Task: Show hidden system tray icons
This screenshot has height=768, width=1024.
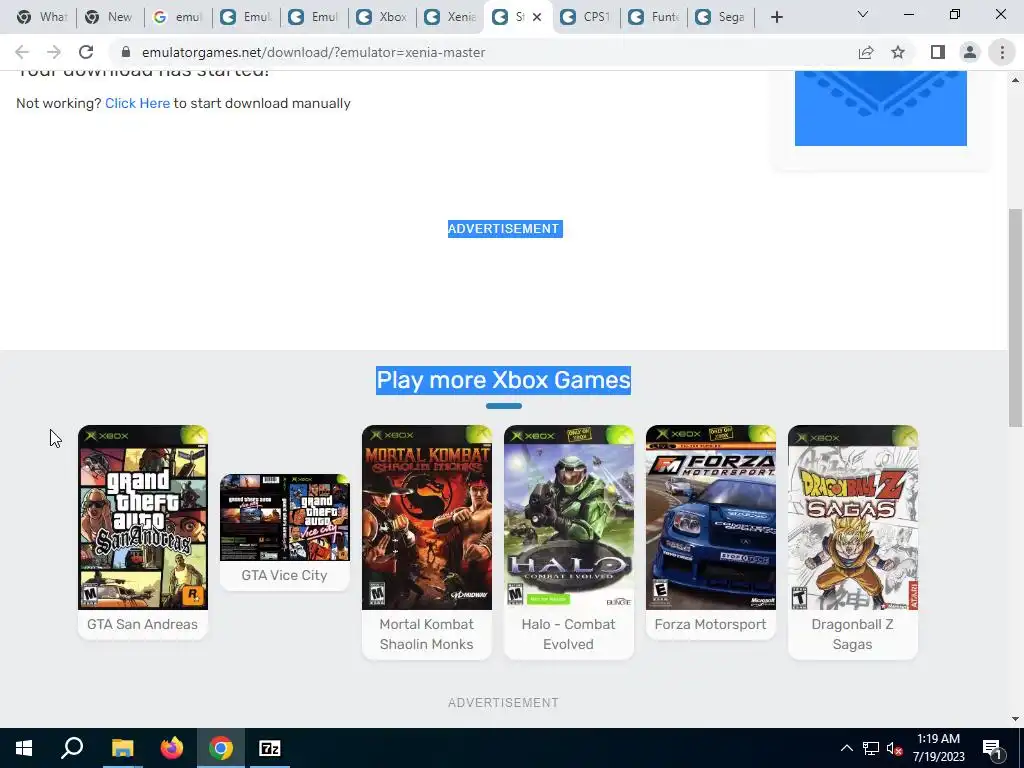Action: [846, 748]
